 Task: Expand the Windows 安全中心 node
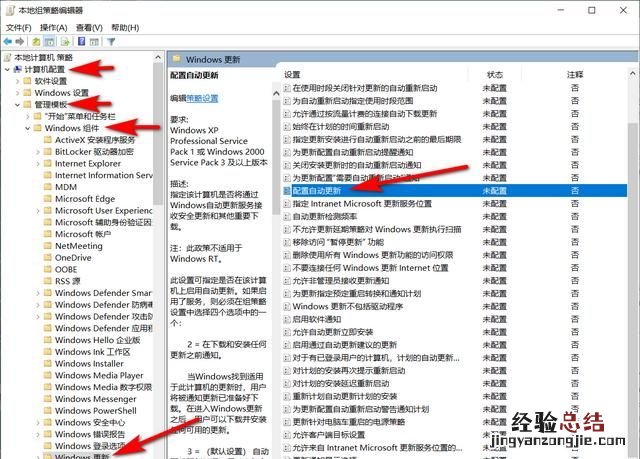tap(38, 423)
